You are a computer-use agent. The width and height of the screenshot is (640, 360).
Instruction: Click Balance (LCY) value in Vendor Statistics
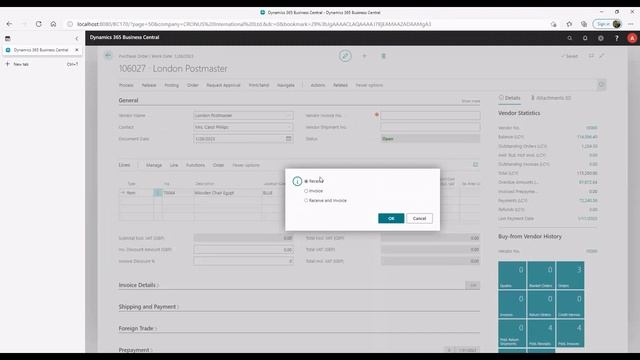[x=587, y=137]
